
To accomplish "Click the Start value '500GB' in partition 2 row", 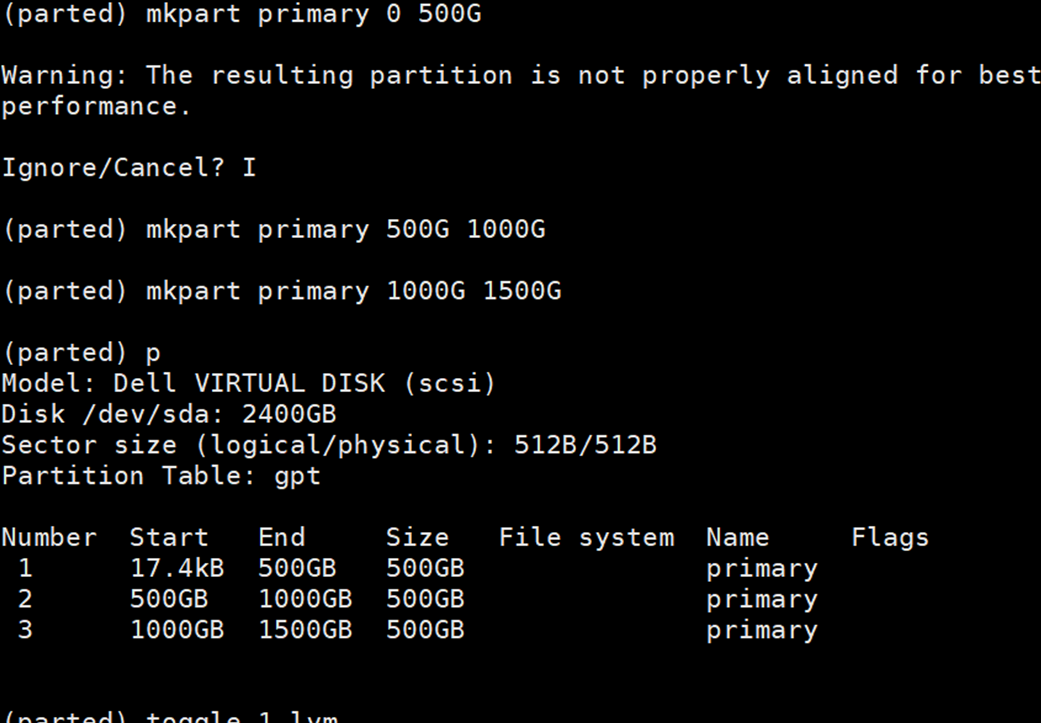I will pyautogui.click(x=169, y=599).
